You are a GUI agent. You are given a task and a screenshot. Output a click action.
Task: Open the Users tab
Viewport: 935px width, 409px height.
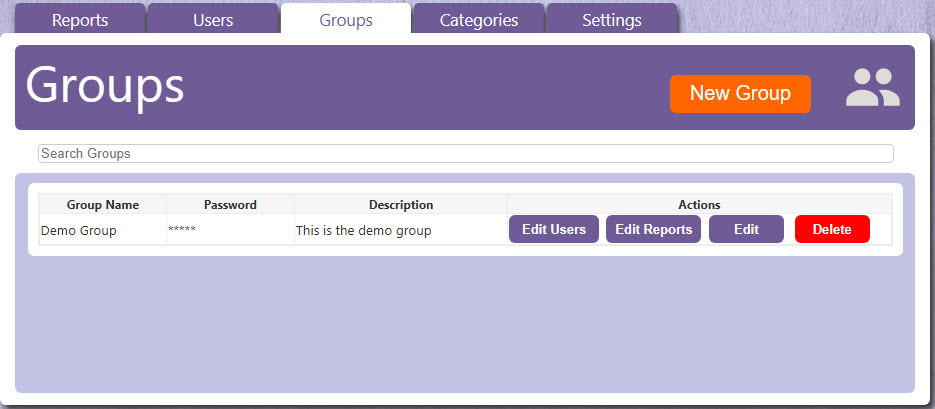pos(213,20)
